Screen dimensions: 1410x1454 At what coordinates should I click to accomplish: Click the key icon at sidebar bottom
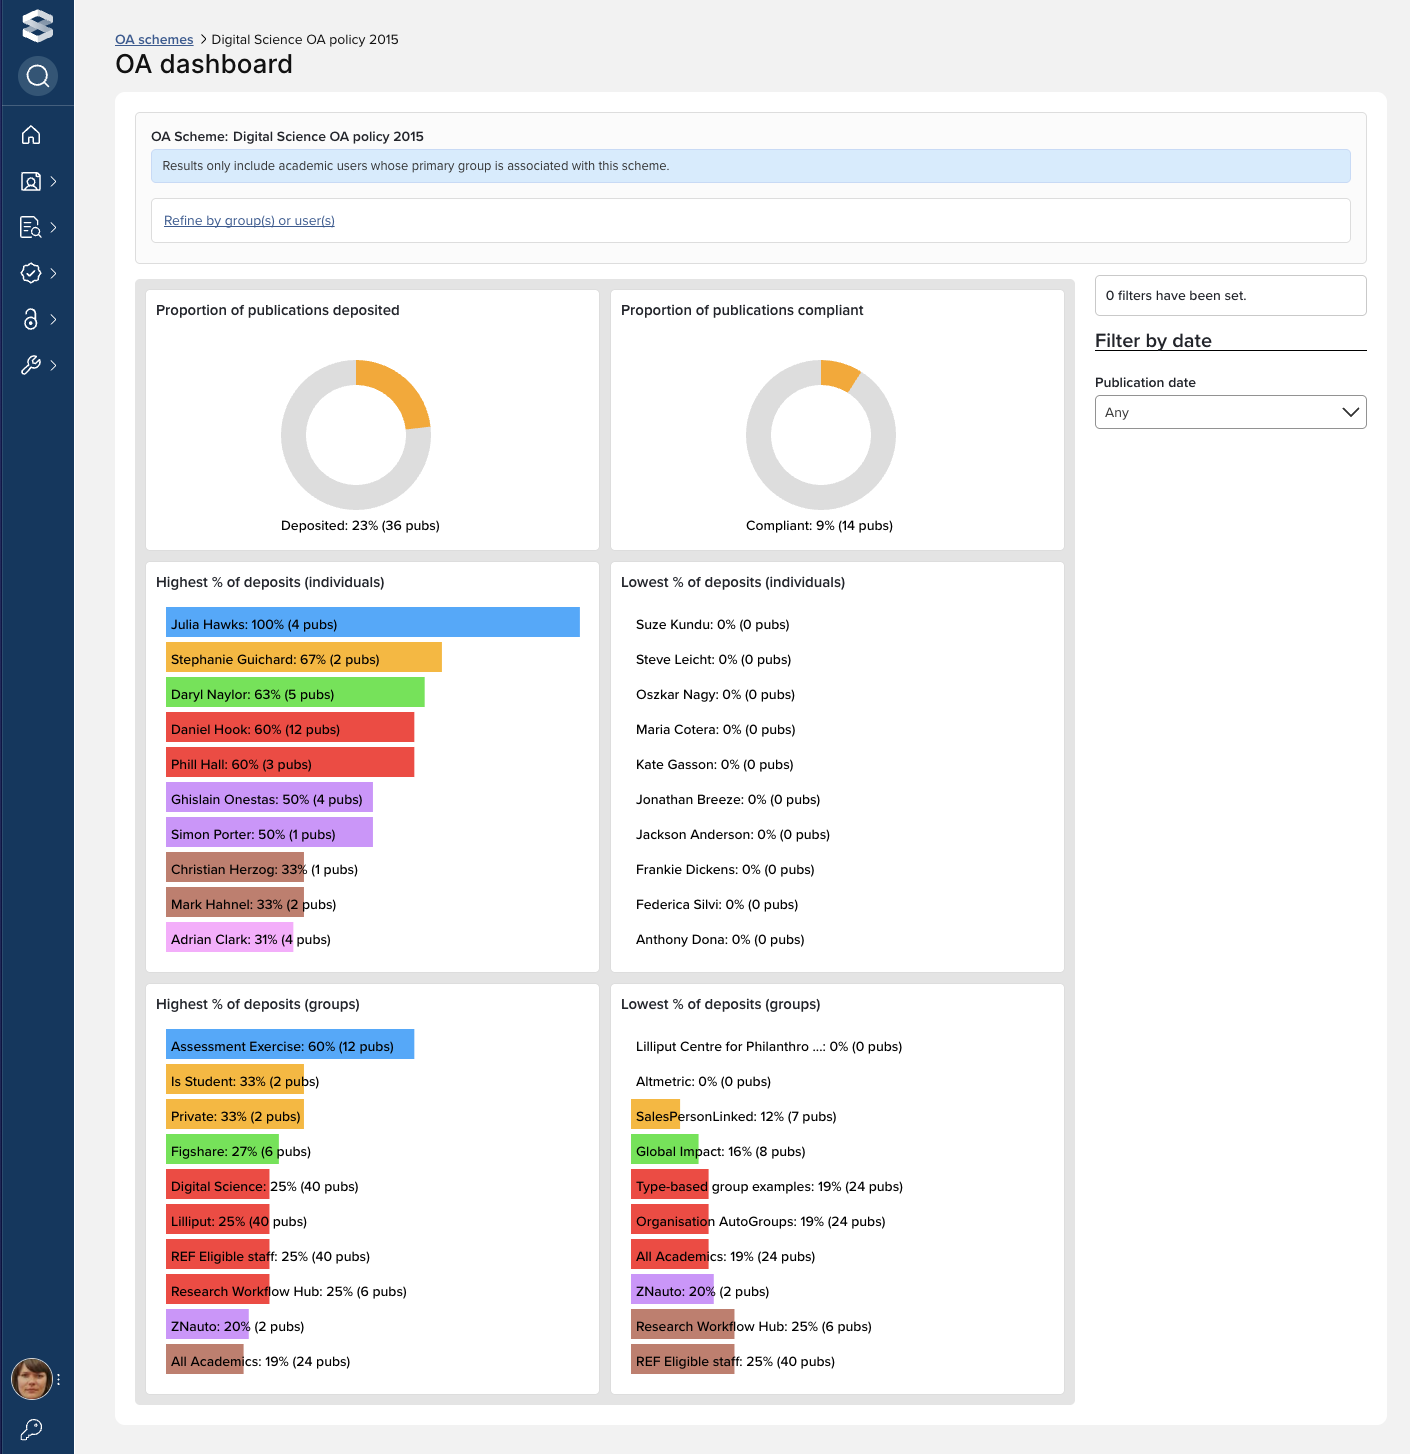[x=31, y=1428]
